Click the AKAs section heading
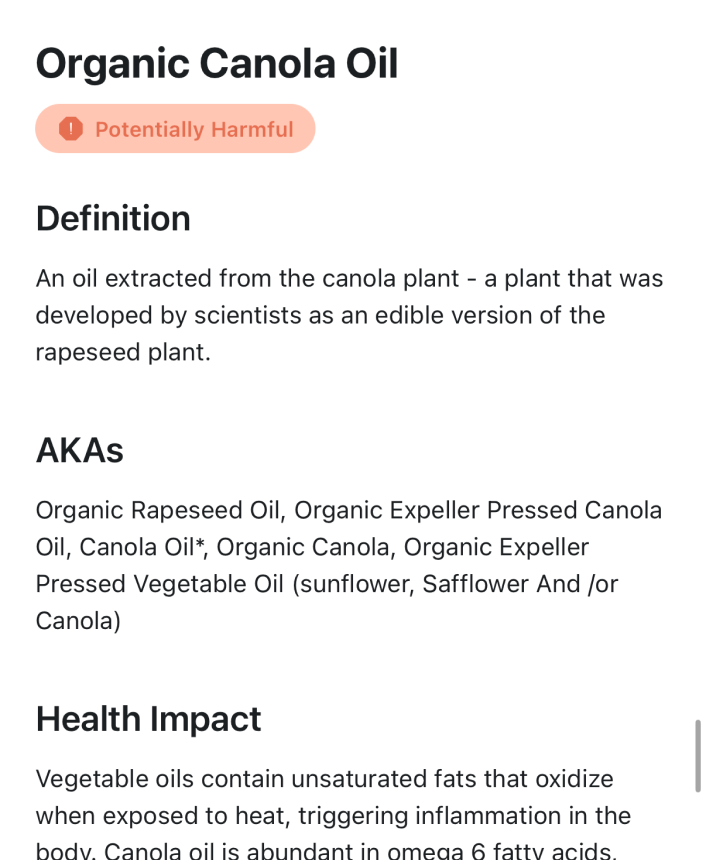Image resolution: width=706 pixels, height=860 pixels. coord(80,450)
